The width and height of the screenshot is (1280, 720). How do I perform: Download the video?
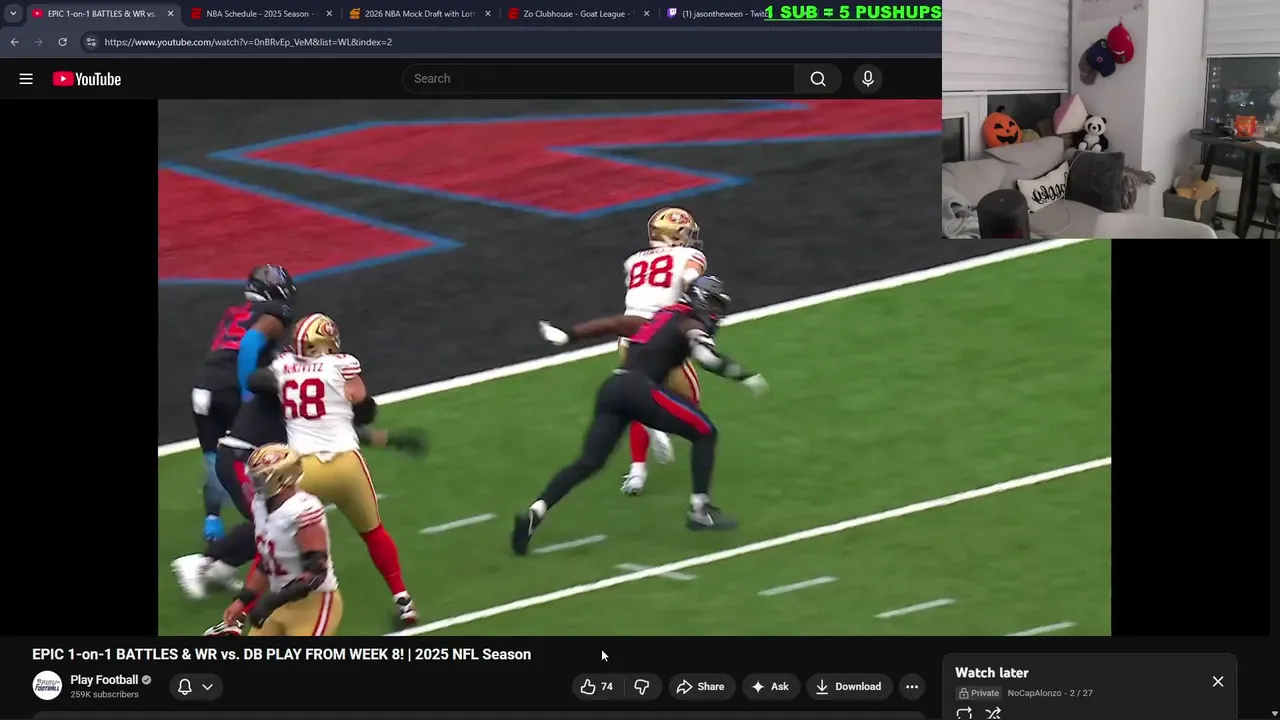848,687
